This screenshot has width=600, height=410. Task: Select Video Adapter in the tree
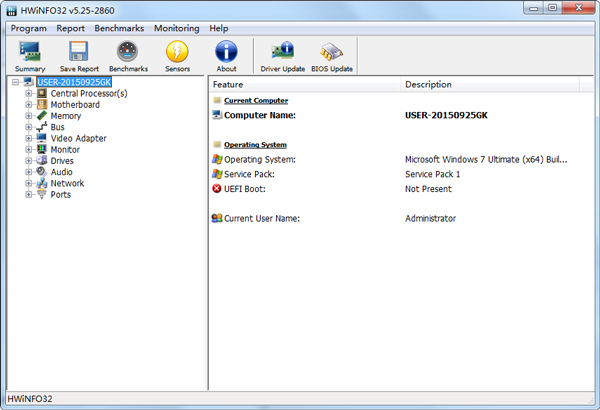click(78, 138)
